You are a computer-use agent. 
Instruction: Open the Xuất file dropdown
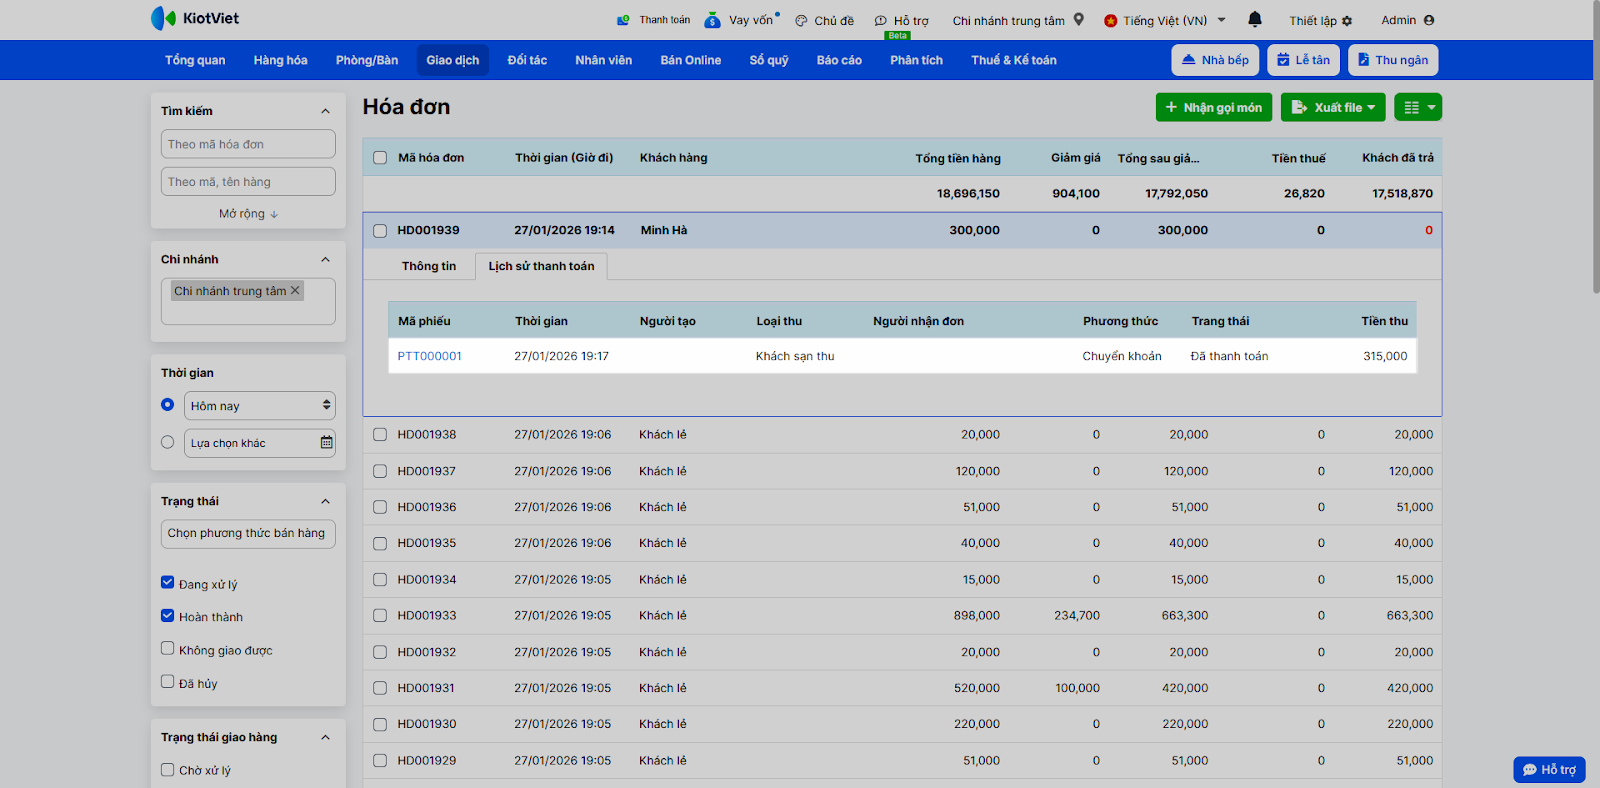1333,107
